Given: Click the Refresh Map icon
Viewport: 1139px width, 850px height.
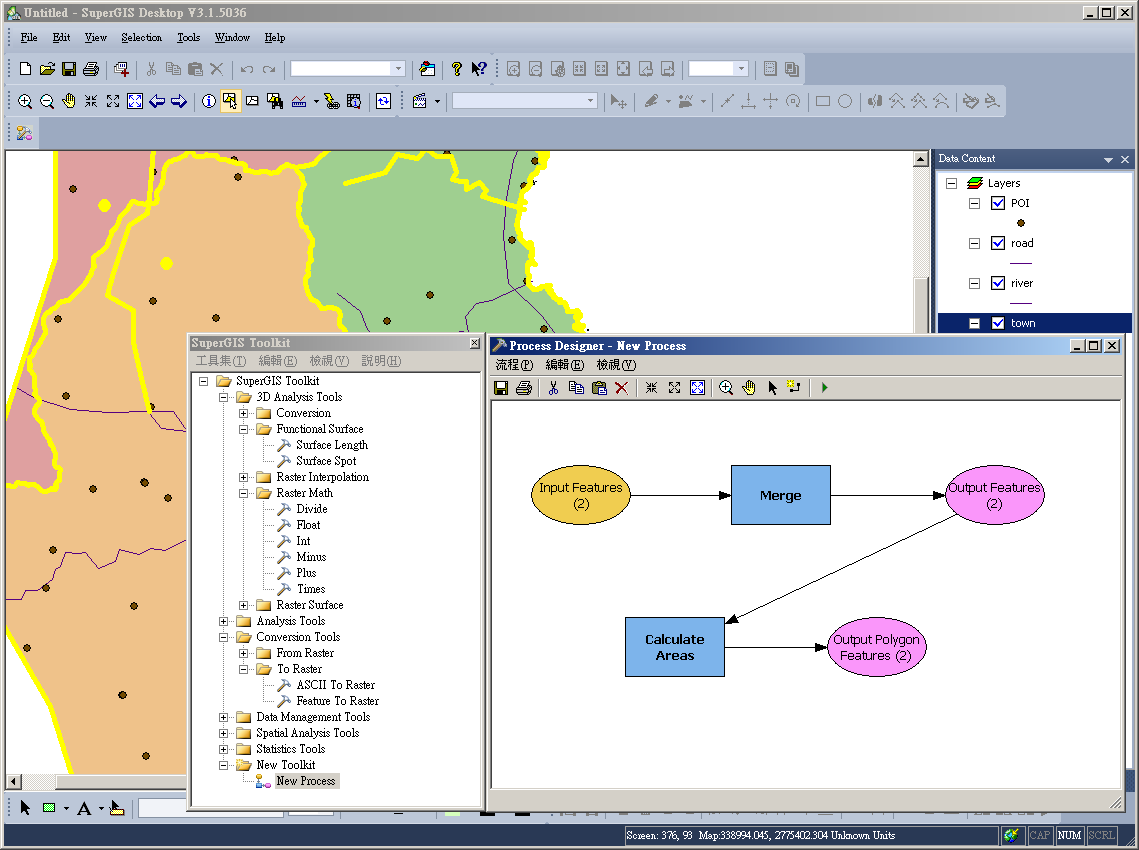Looking at the screenshot, I should pyautogui.click(x=384, y=101).
